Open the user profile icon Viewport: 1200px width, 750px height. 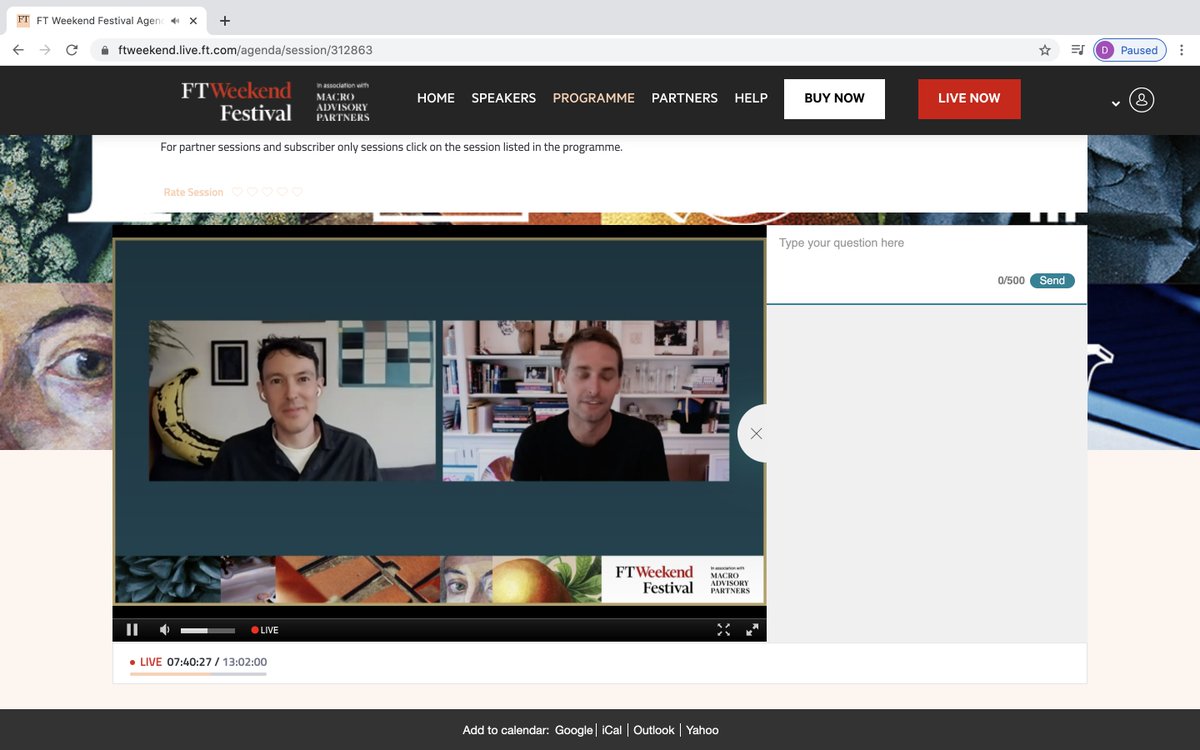pos(1142,100)
